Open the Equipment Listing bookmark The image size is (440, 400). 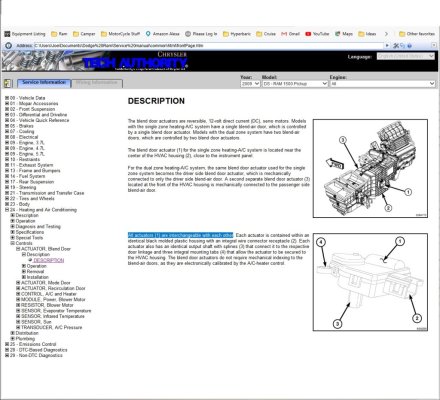click(25, 34)
